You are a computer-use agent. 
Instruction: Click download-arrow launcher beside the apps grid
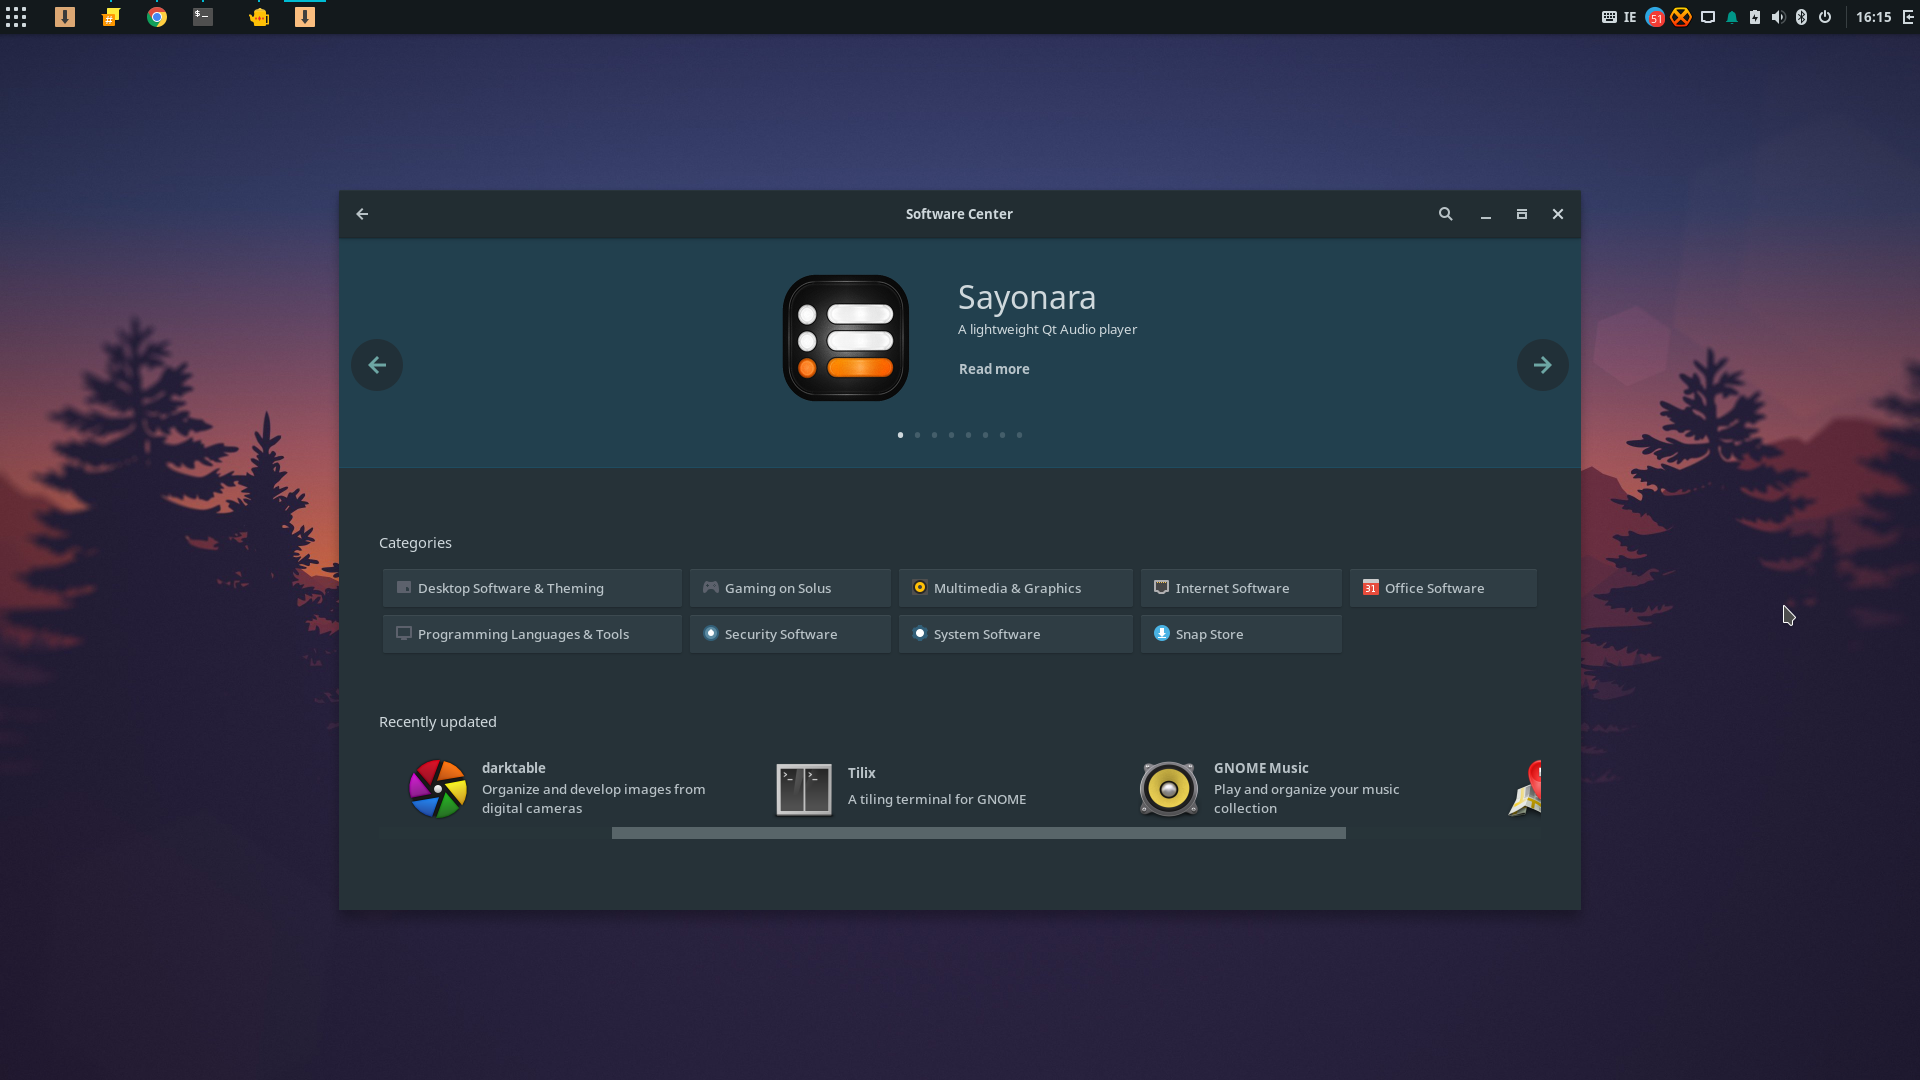(x=65, y=17)
